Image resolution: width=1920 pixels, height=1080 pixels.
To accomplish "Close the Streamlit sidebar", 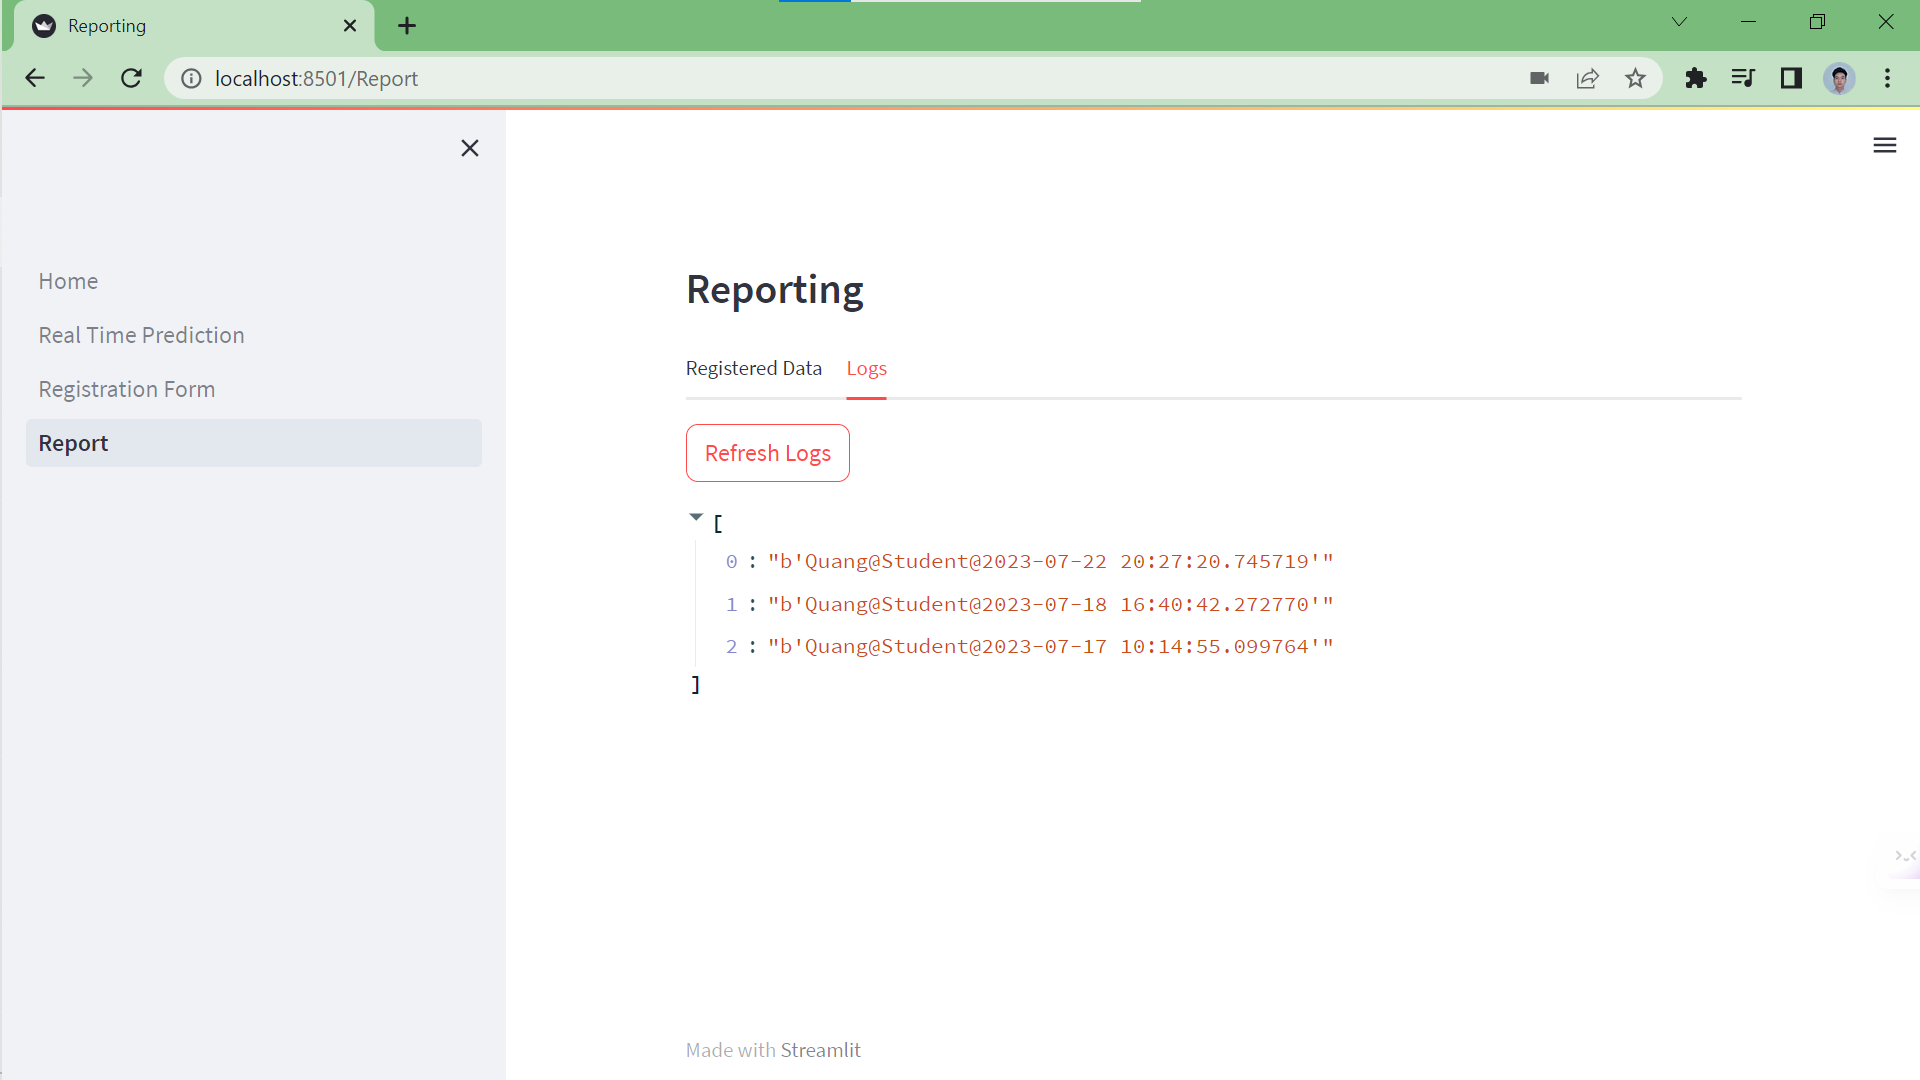I will 469,148.
